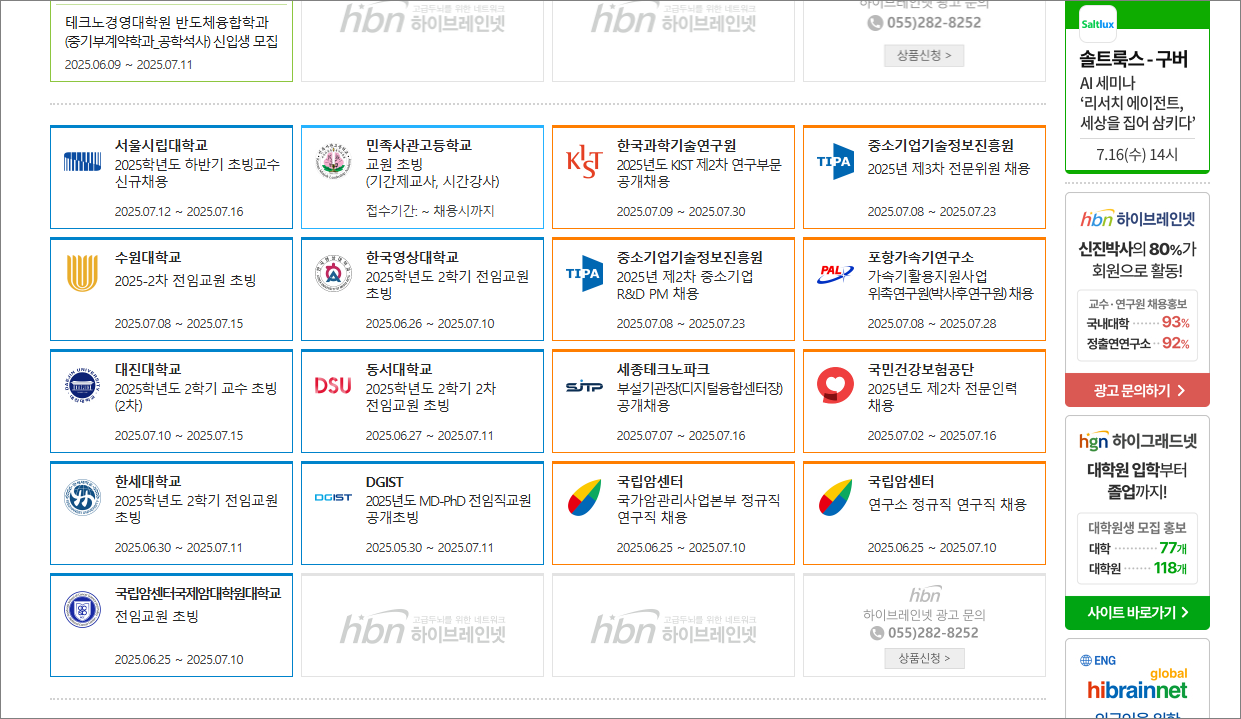Open 한국영상대학교 2학기 전임교원 초빙

tap(422, 289)
